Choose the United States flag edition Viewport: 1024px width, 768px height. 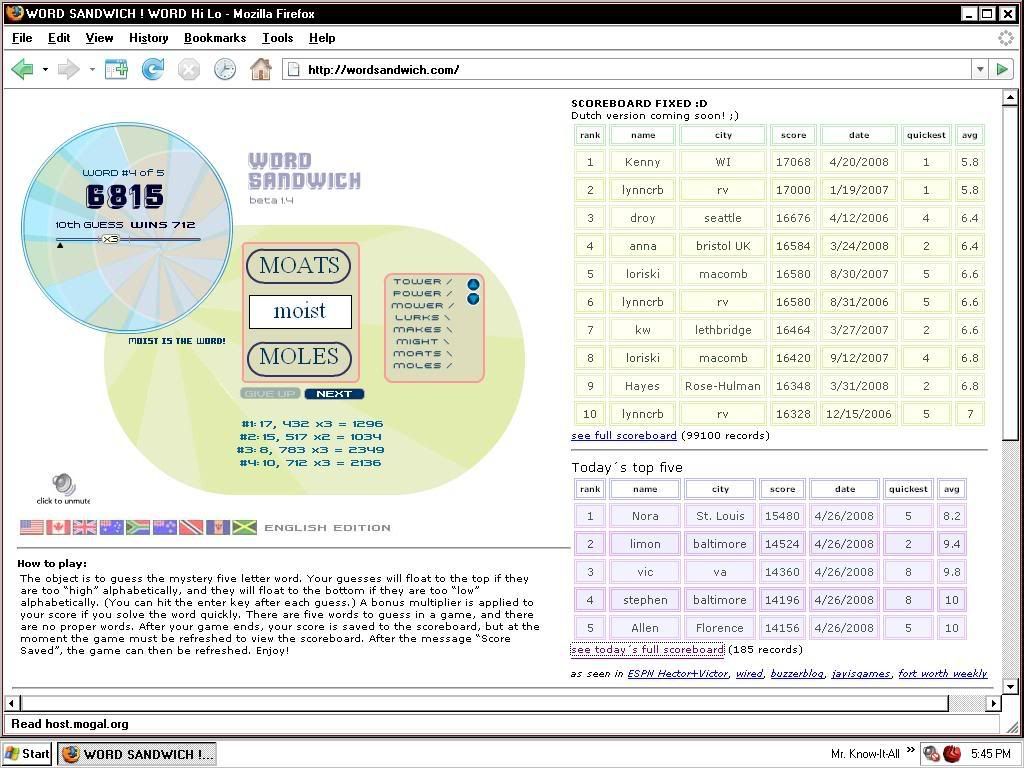tap(32, 527)
